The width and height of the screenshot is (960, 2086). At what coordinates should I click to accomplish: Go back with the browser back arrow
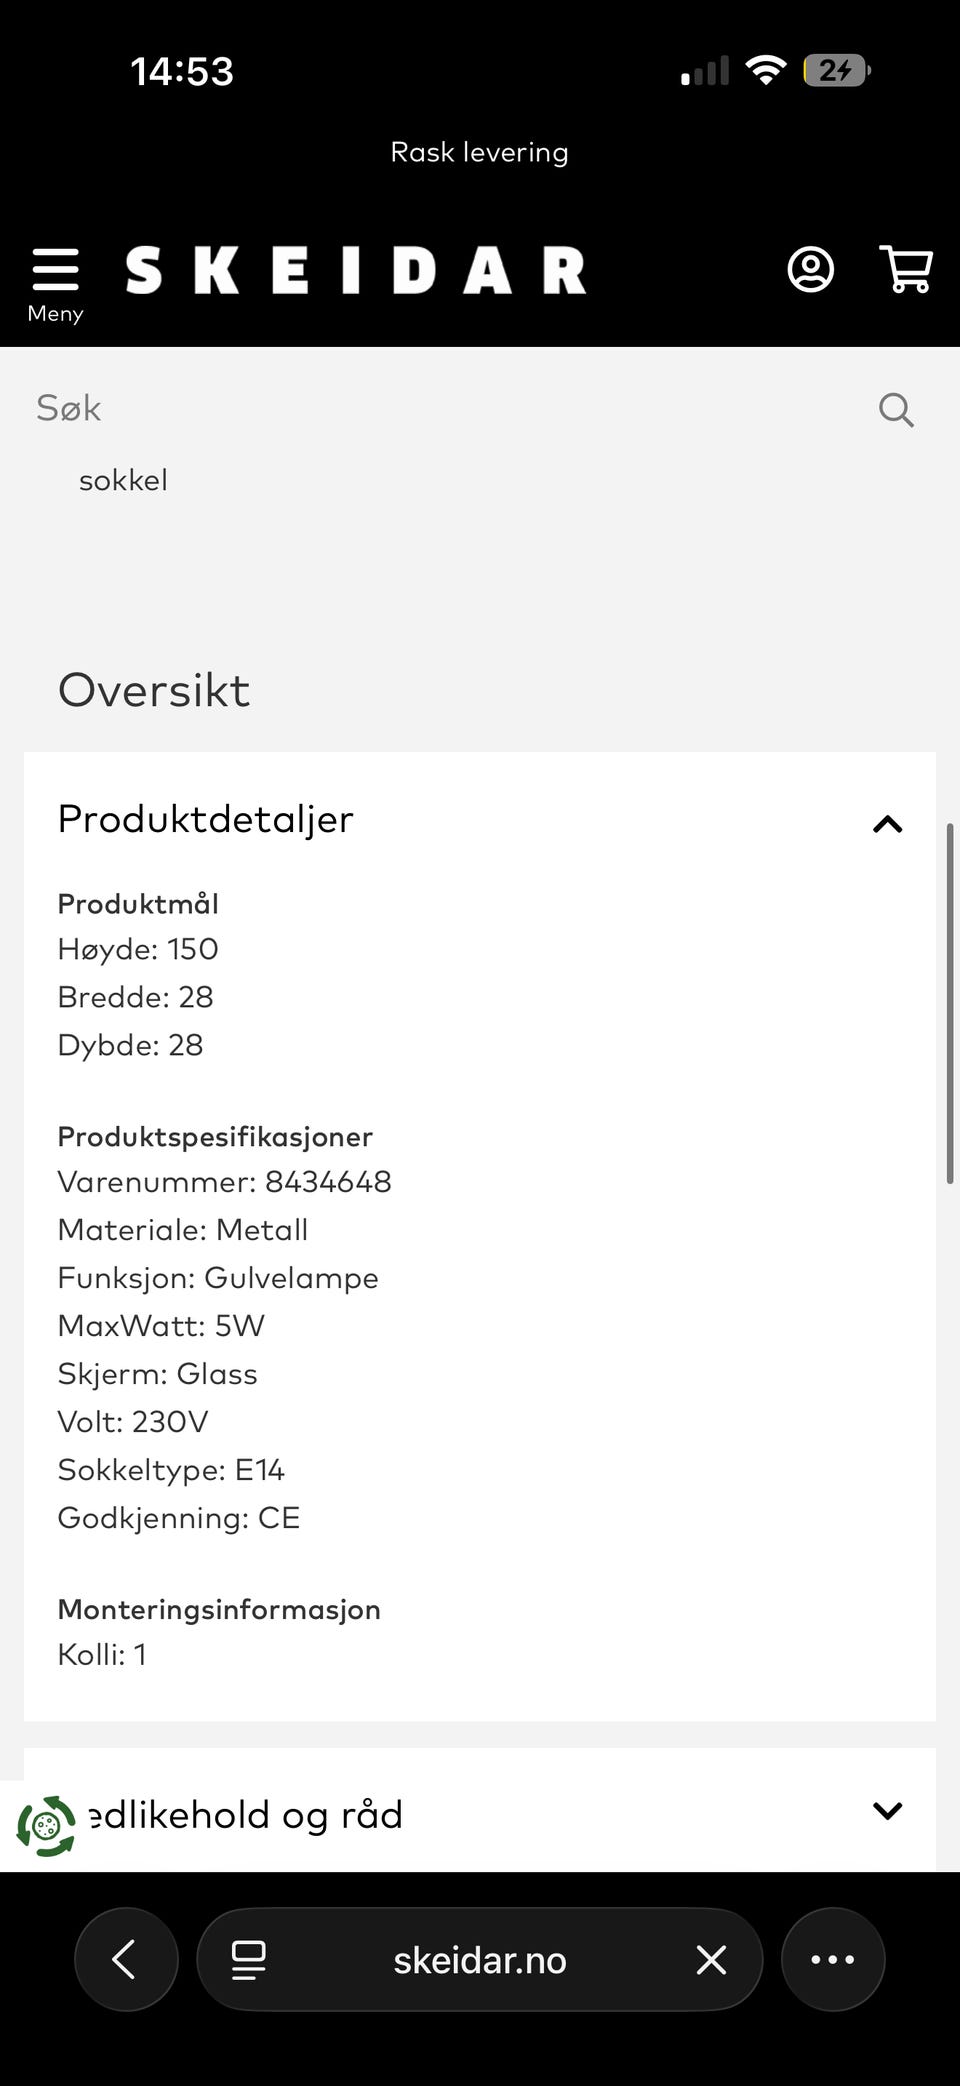pos(126,1959)
